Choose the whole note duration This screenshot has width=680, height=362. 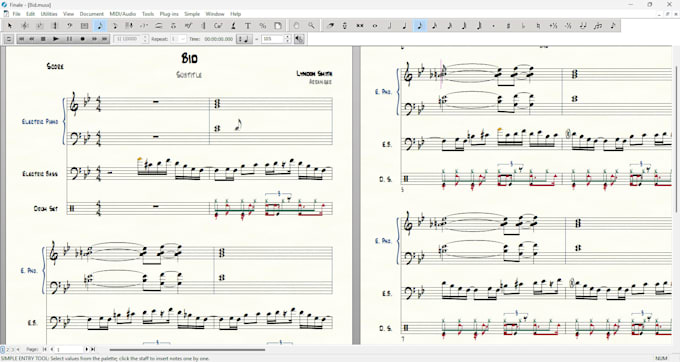click(375, 26)
